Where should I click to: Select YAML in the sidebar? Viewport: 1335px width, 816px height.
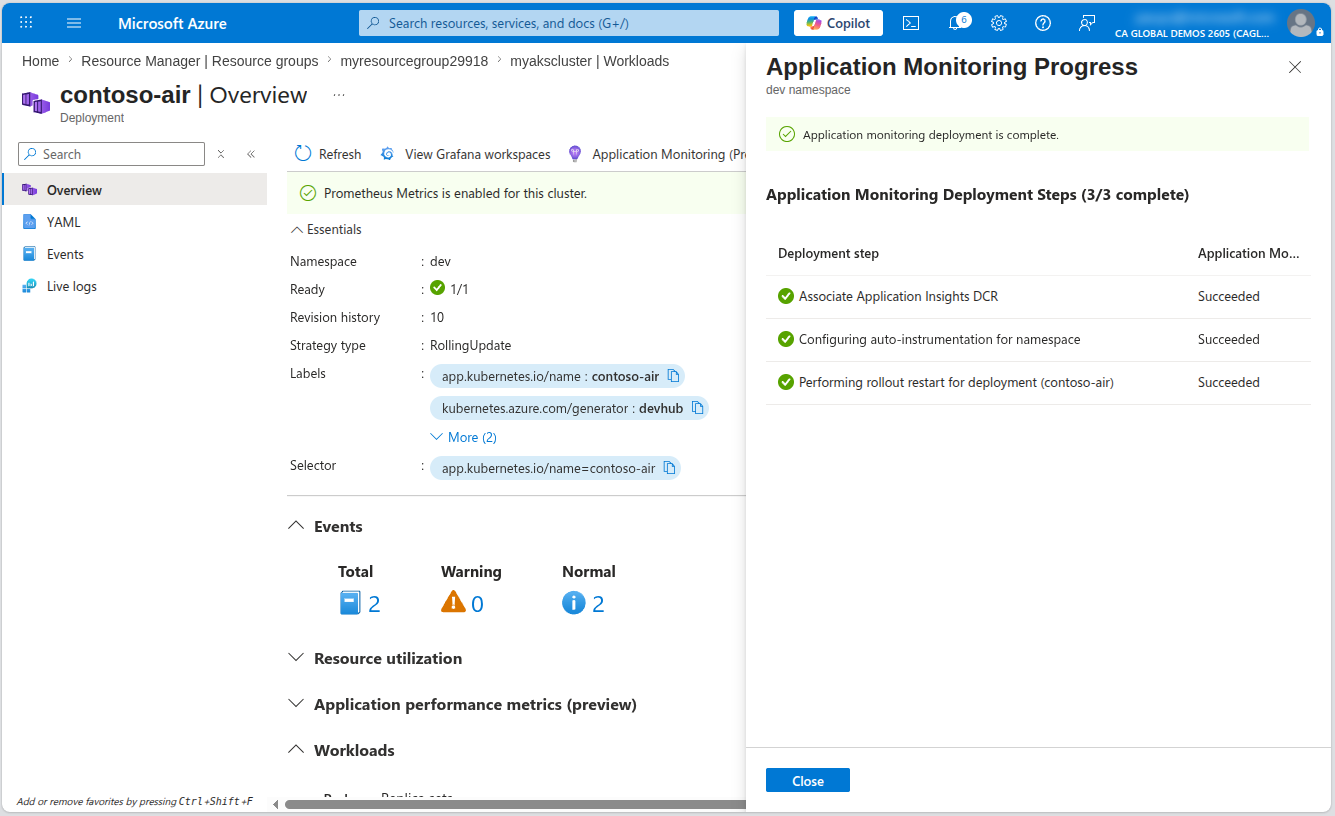pos(134,222)
